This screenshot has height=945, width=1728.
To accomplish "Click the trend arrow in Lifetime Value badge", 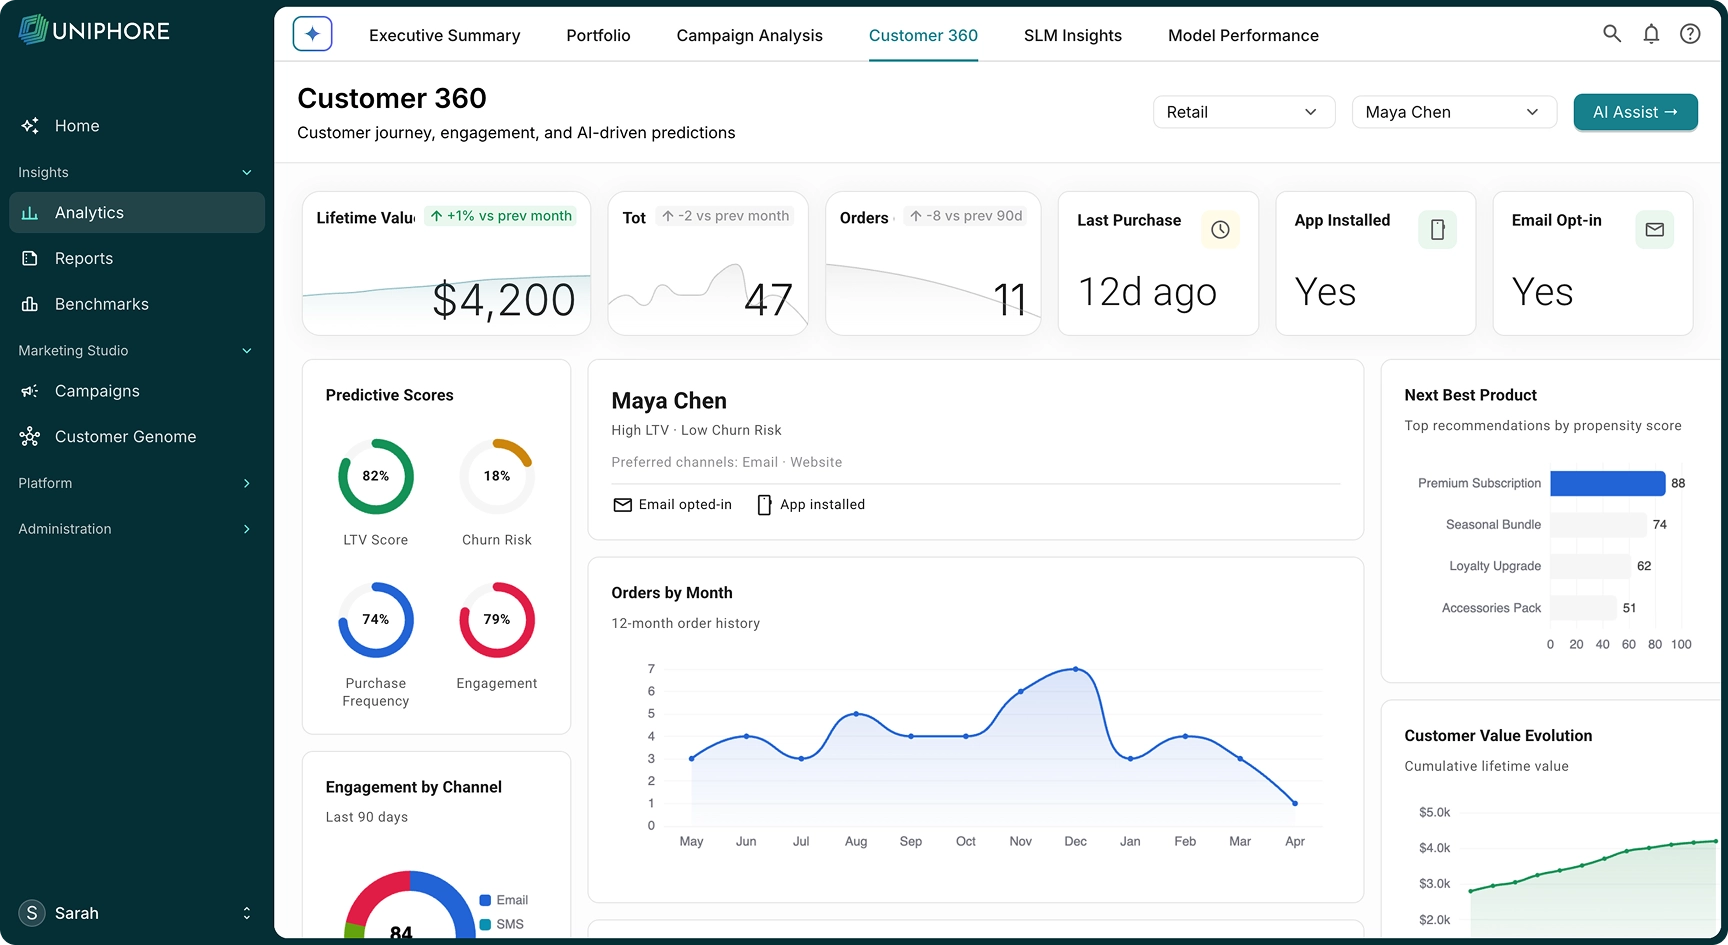I will [436, 216].
